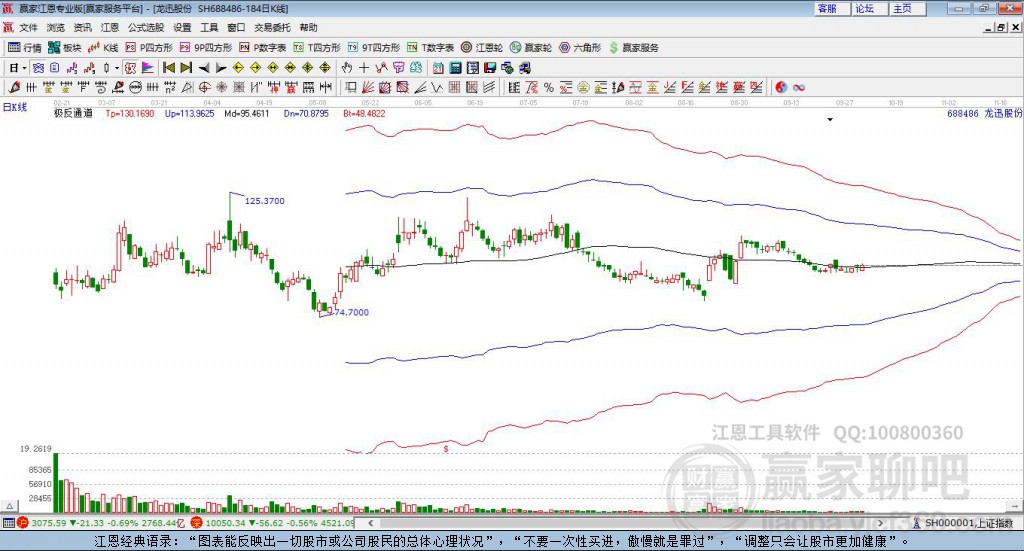Open the 浏览 menu
Screen dimensions: 1024x551
point(56,27)
